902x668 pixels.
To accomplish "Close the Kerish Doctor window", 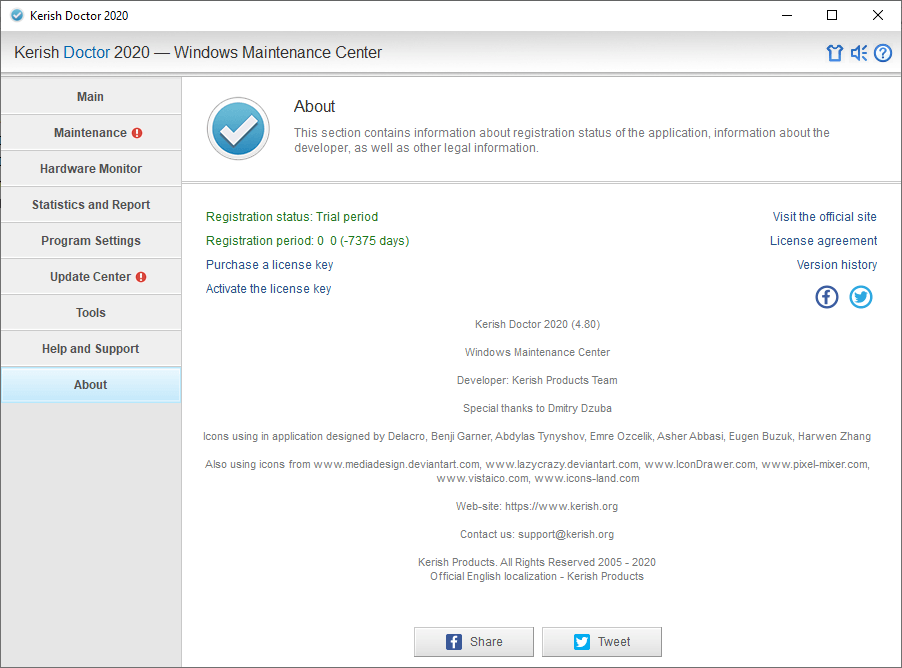I will click(877, 16).
